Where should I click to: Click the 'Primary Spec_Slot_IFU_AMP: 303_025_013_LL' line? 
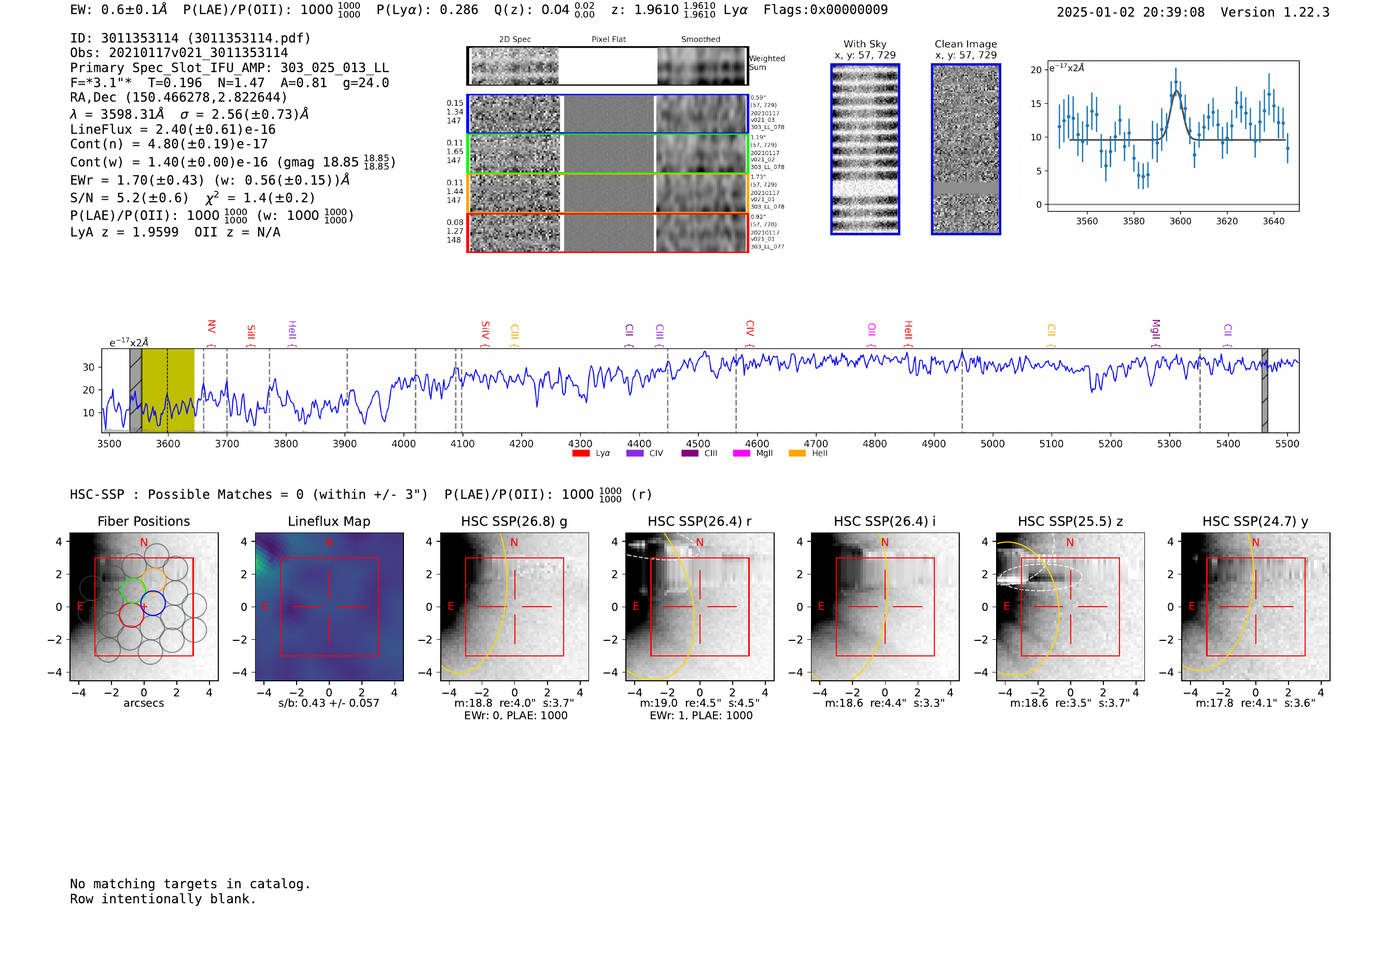coord(229,68)
